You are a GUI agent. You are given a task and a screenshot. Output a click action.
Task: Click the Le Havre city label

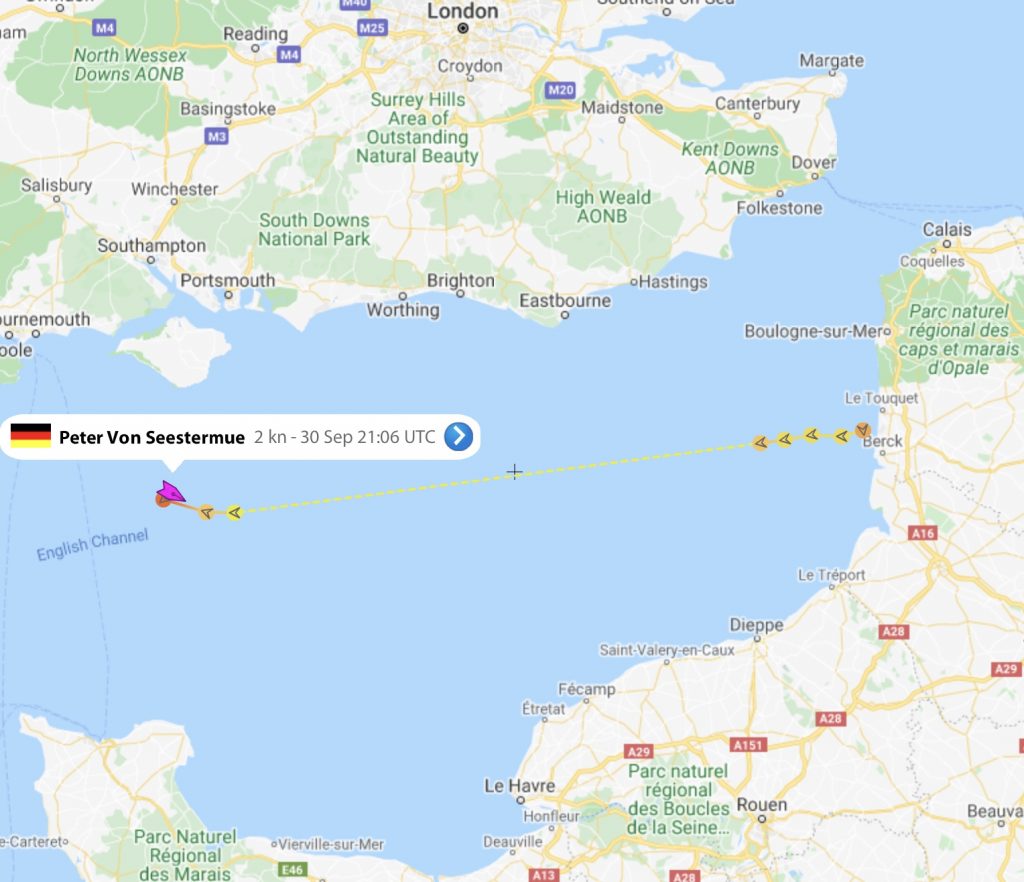(519, 785)
